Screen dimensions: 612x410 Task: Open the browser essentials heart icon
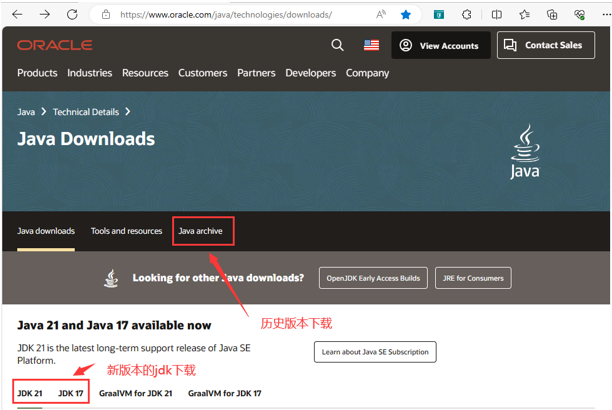click(x=580, y=15)
